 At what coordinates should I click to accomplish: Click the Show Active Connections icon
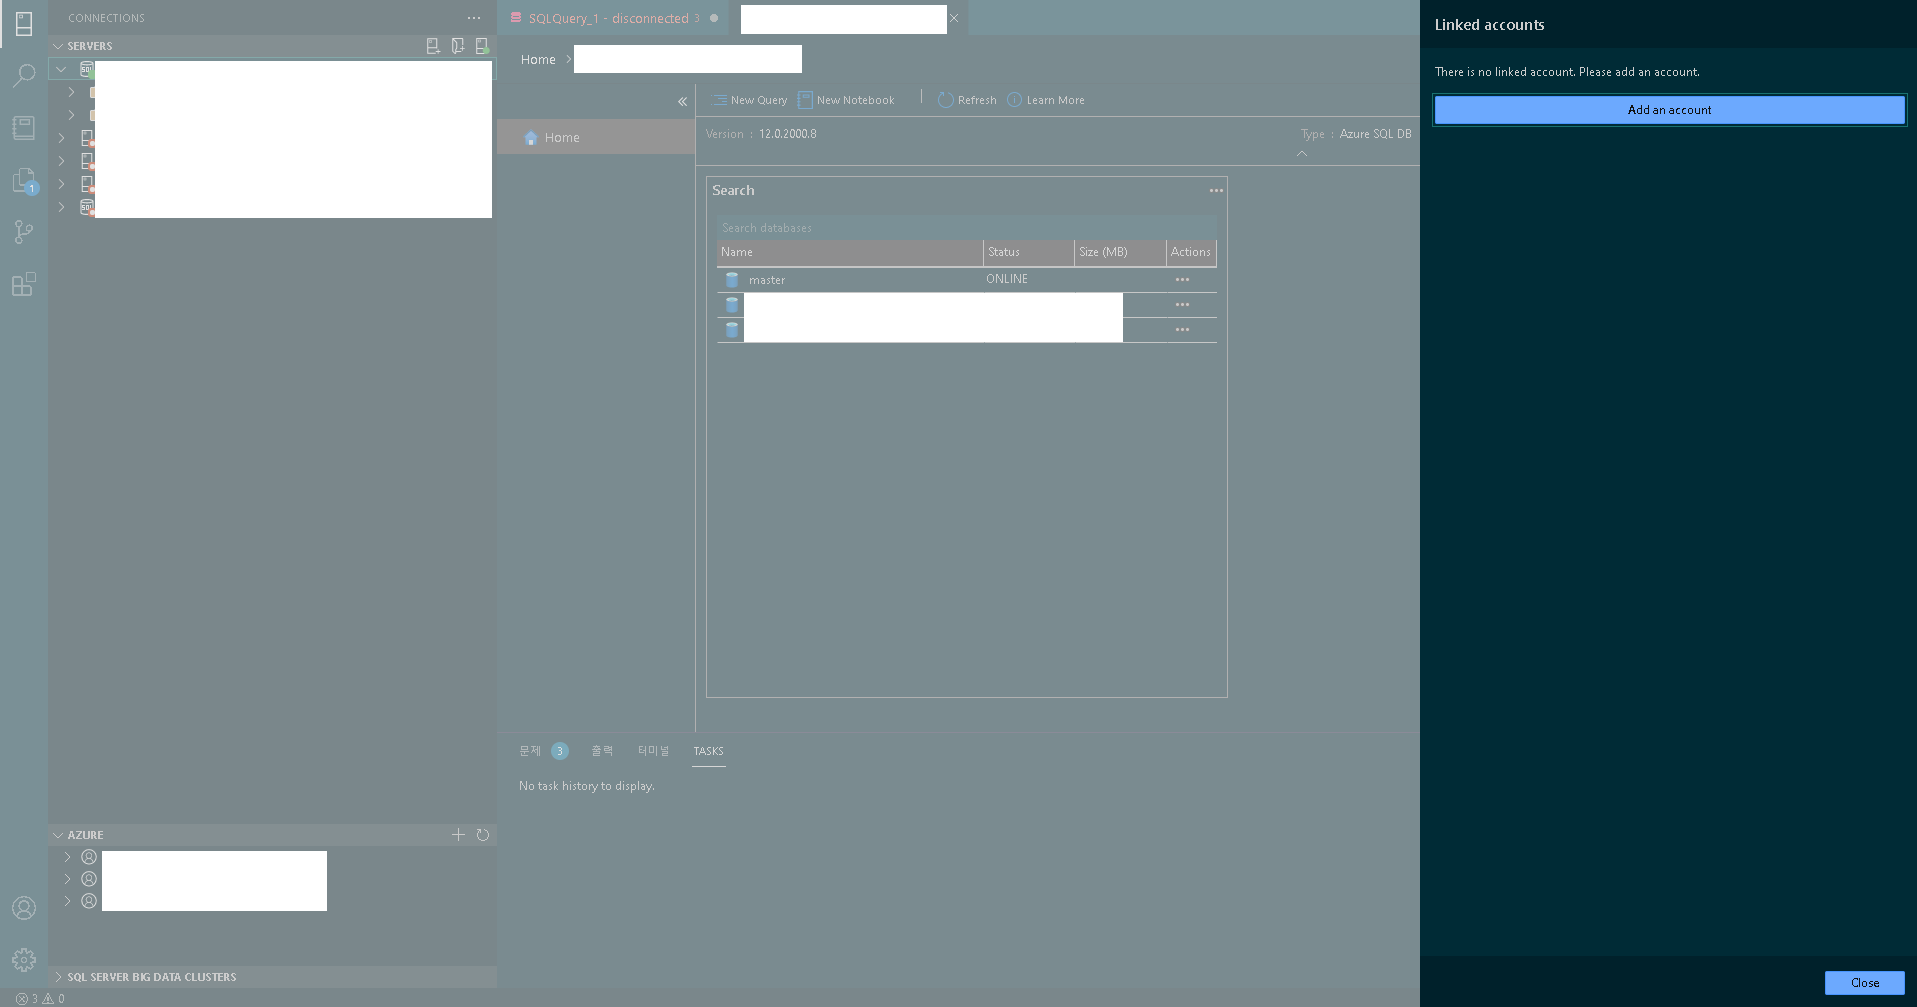tap(481, 46)
